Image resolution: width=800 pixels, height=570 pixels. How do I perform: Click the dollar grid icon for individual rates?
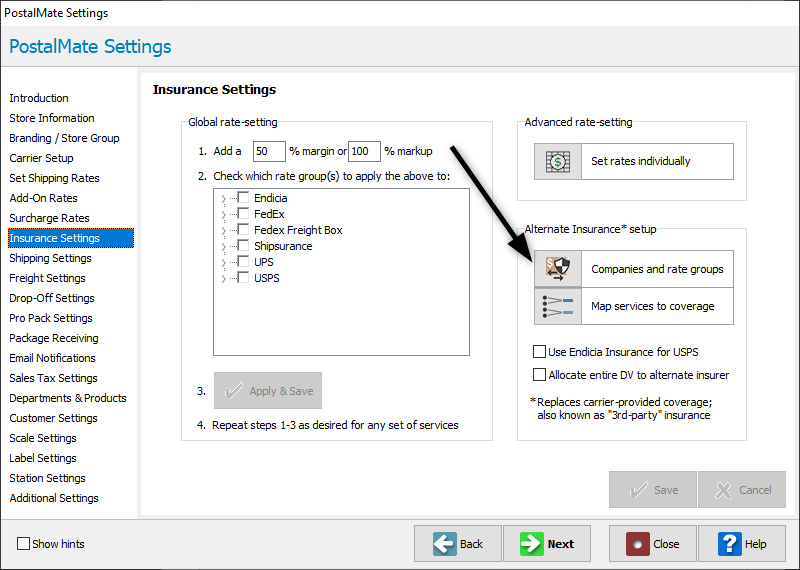[x=558, y=162]
